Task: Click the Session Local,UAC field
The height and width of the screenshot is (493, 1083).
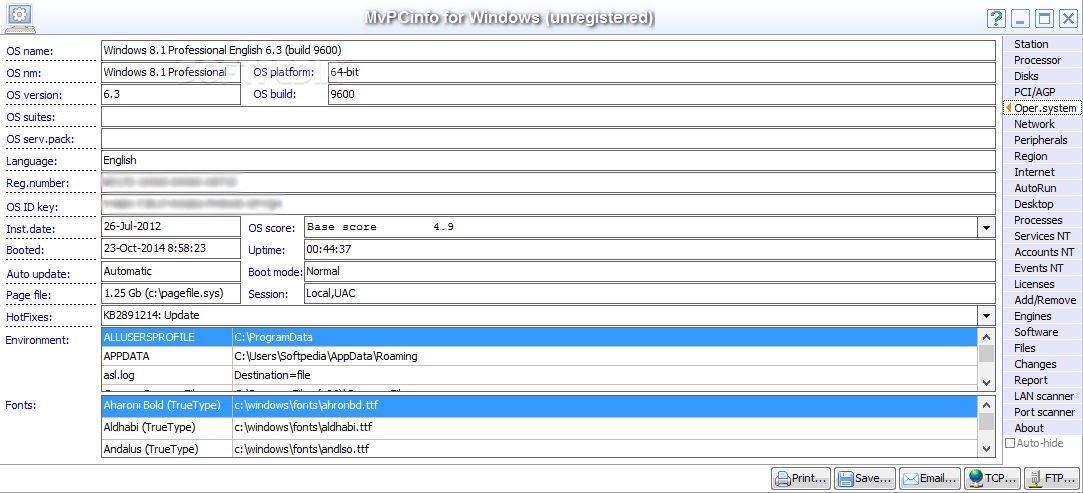Action: [649, 294]
